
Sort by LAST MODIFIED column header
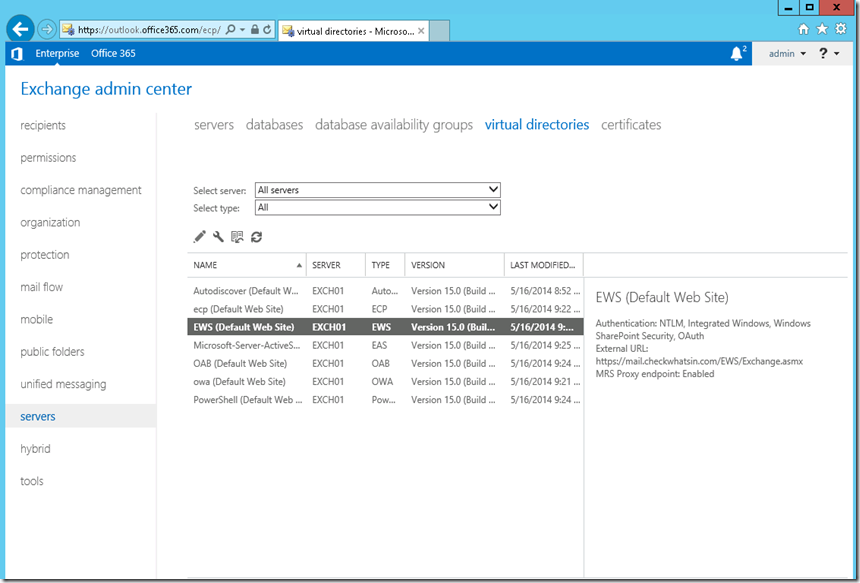click(544, 265)
